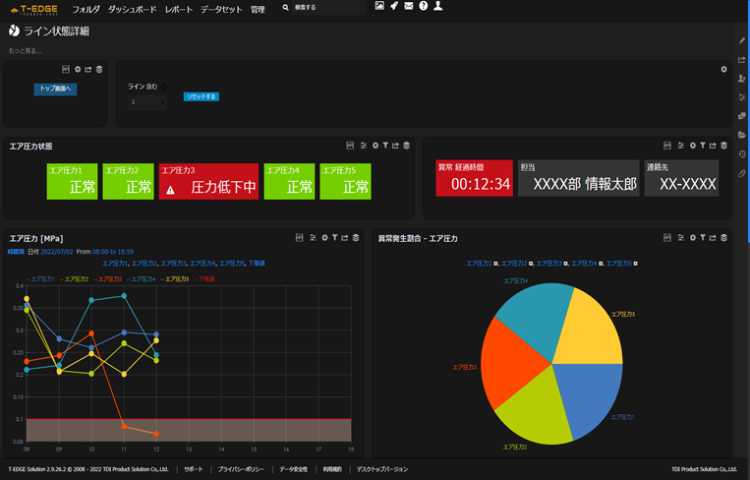Toggle エア圧力5 series in the line chart legend
Screen dimensions: 750x480
[x=175, y=279]
